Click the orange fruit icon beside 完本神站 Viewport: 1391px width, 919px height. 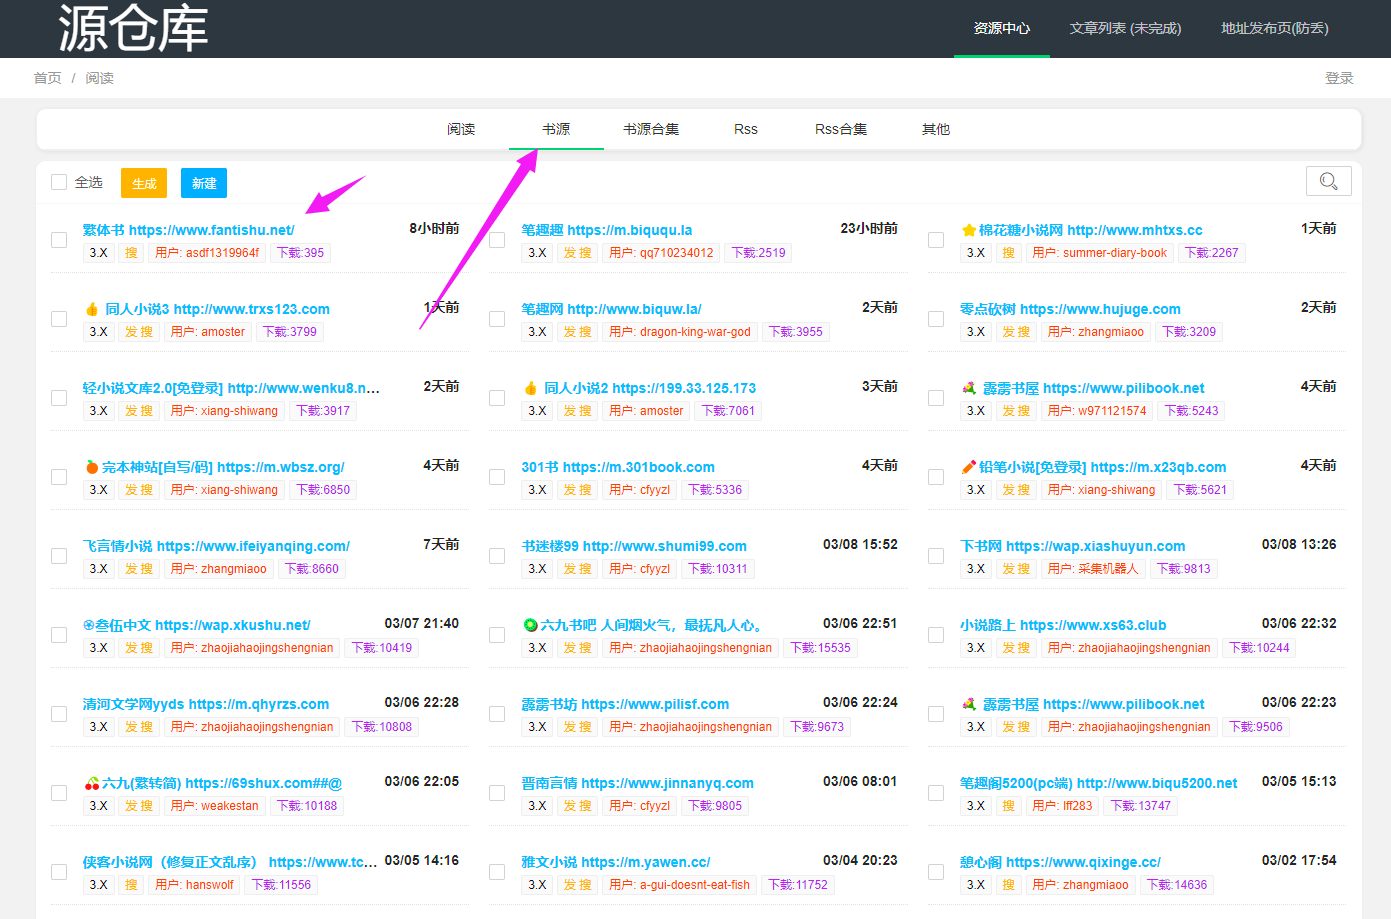[x=91, y=467]
